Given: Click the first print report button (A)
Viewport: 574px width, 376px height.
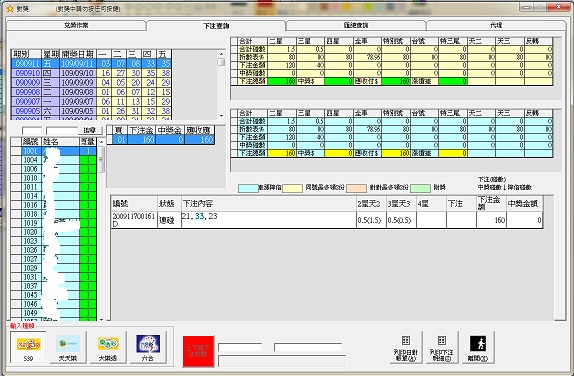Looking at the screenshot, I should pyautogui.click(x=406, y=347).
